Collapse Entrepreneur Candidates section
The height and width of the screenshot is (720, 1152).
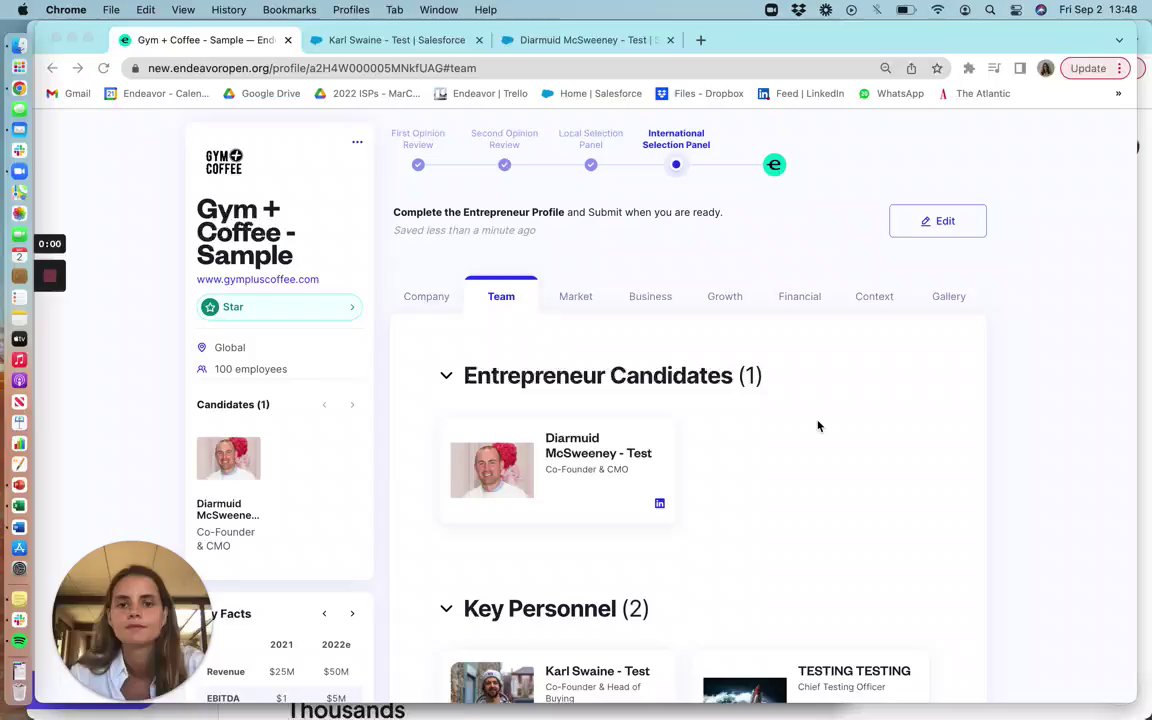[446, 375]
